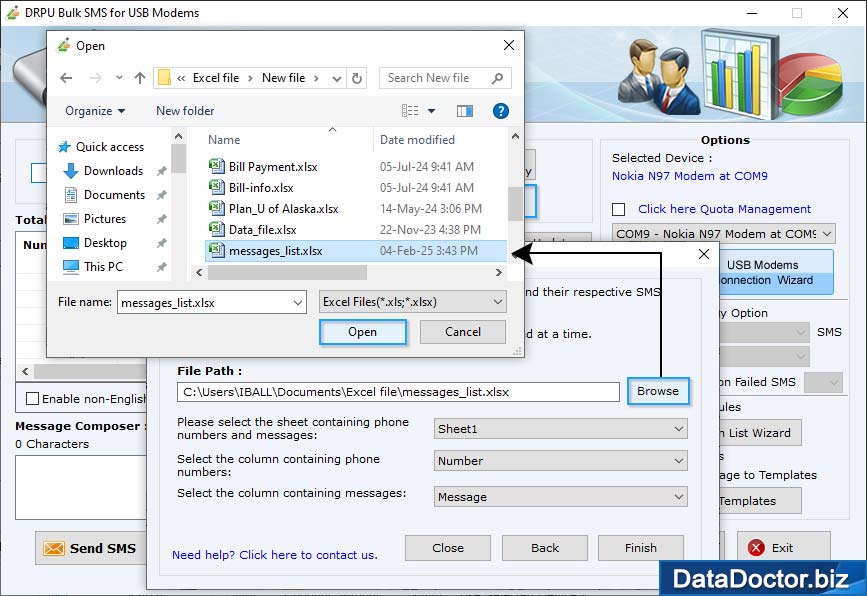The height and width of the screenshot is (596, 867).
Task: Click Message Composer text area
Action: coord(81,487)
